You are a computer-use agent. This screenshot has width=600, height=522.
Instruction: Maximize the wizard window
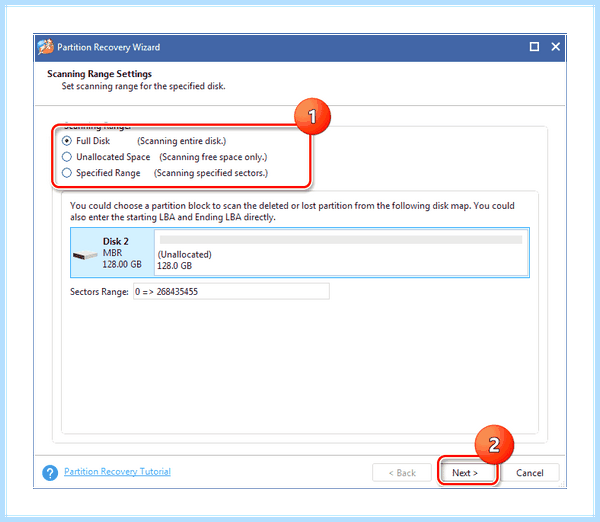(534, 47)
